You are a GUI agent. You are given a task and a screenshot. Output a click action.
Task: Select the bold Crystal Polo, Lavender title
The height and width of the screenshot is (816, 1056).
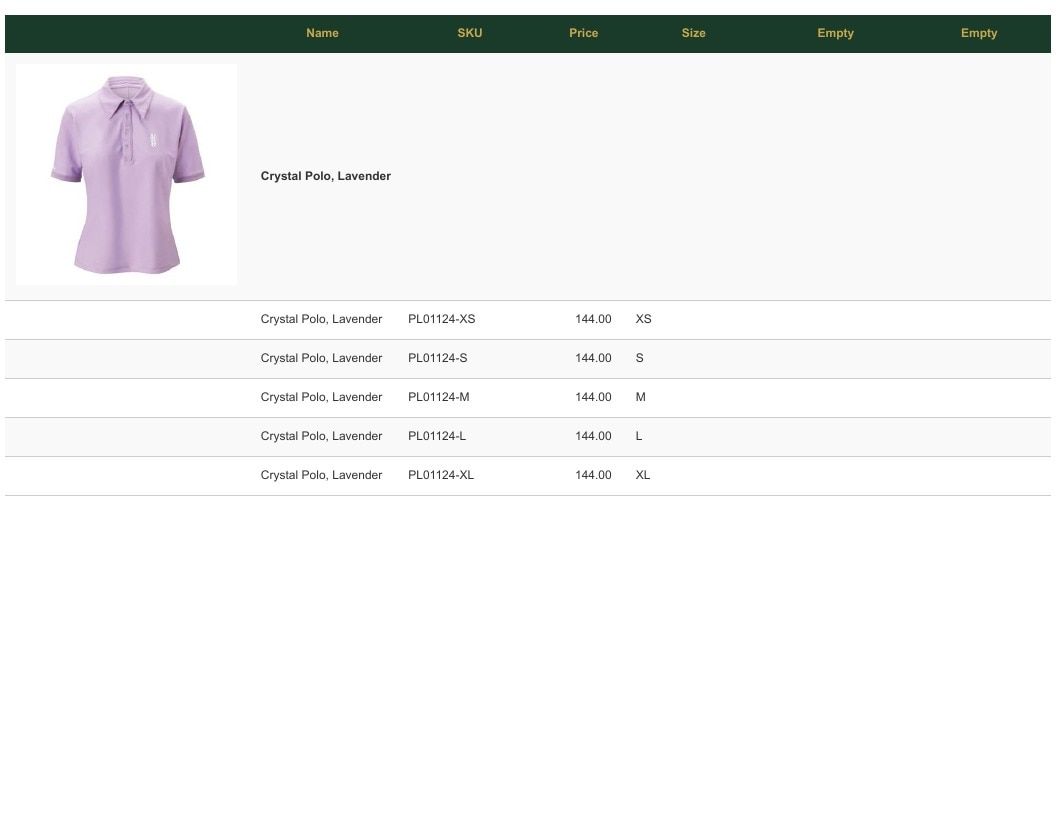[325, 176]
